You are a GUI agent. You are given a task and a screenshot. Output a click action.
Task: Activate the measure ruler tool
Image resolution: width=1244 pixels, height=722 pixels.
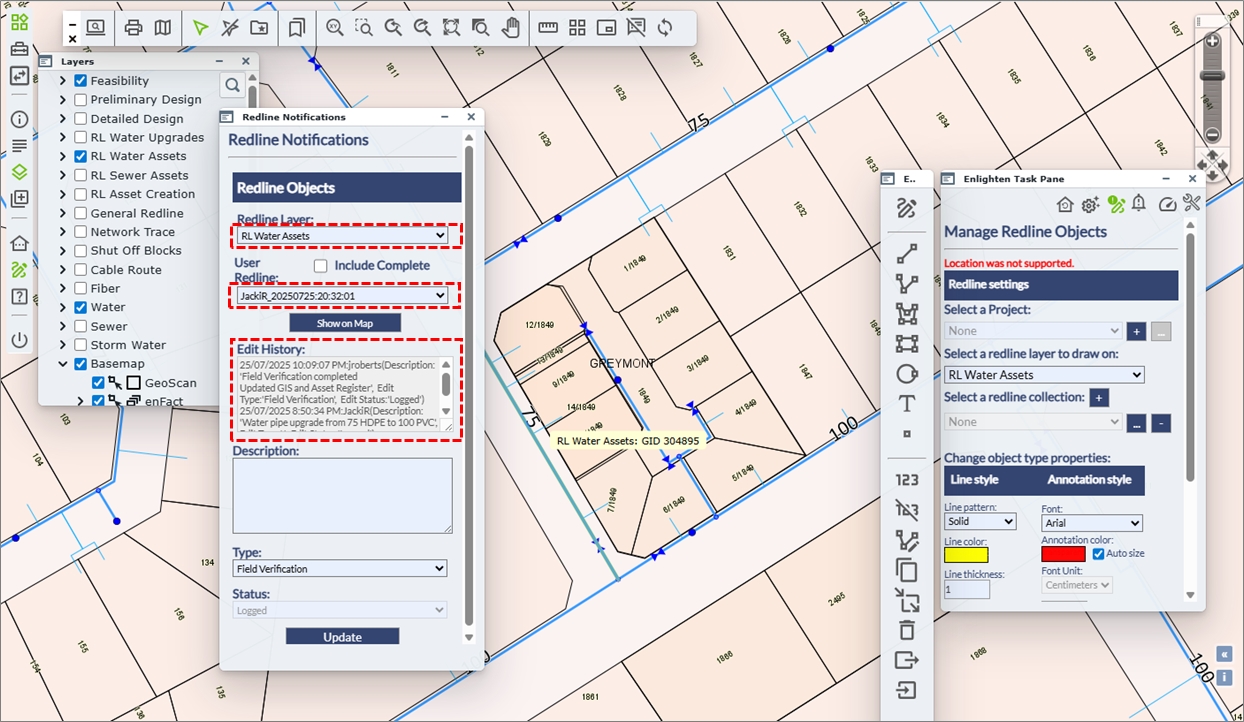pyautogui.click(x=547, y=28)
